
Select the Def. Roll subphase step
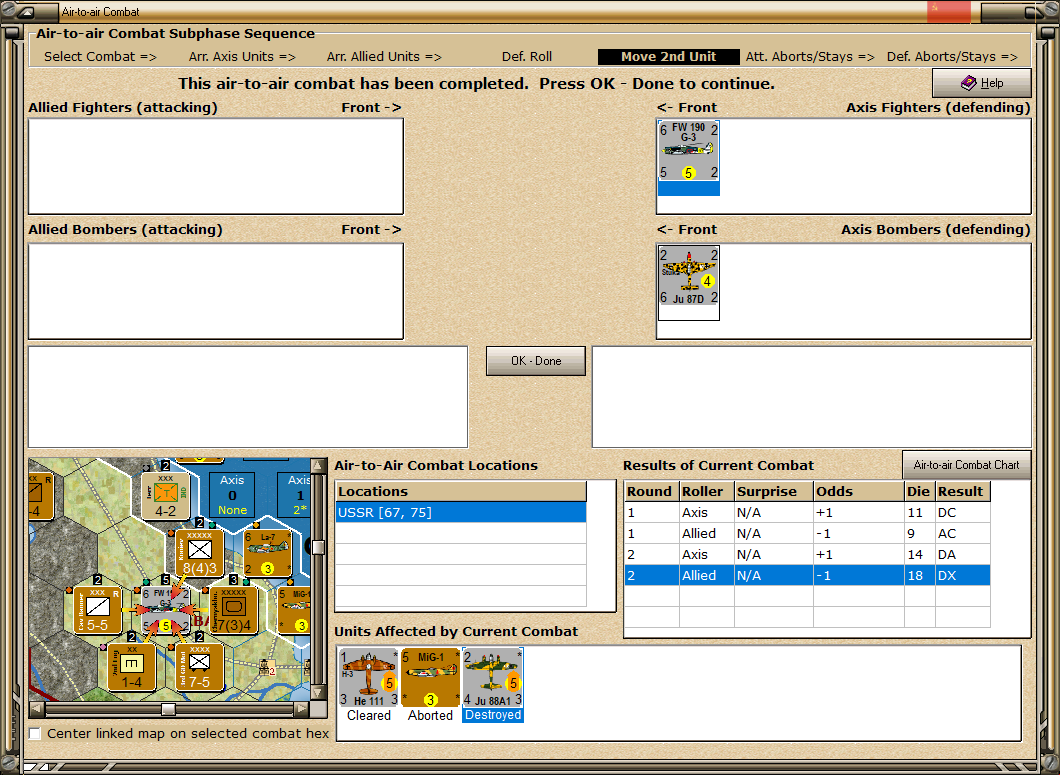coord(527,57)
